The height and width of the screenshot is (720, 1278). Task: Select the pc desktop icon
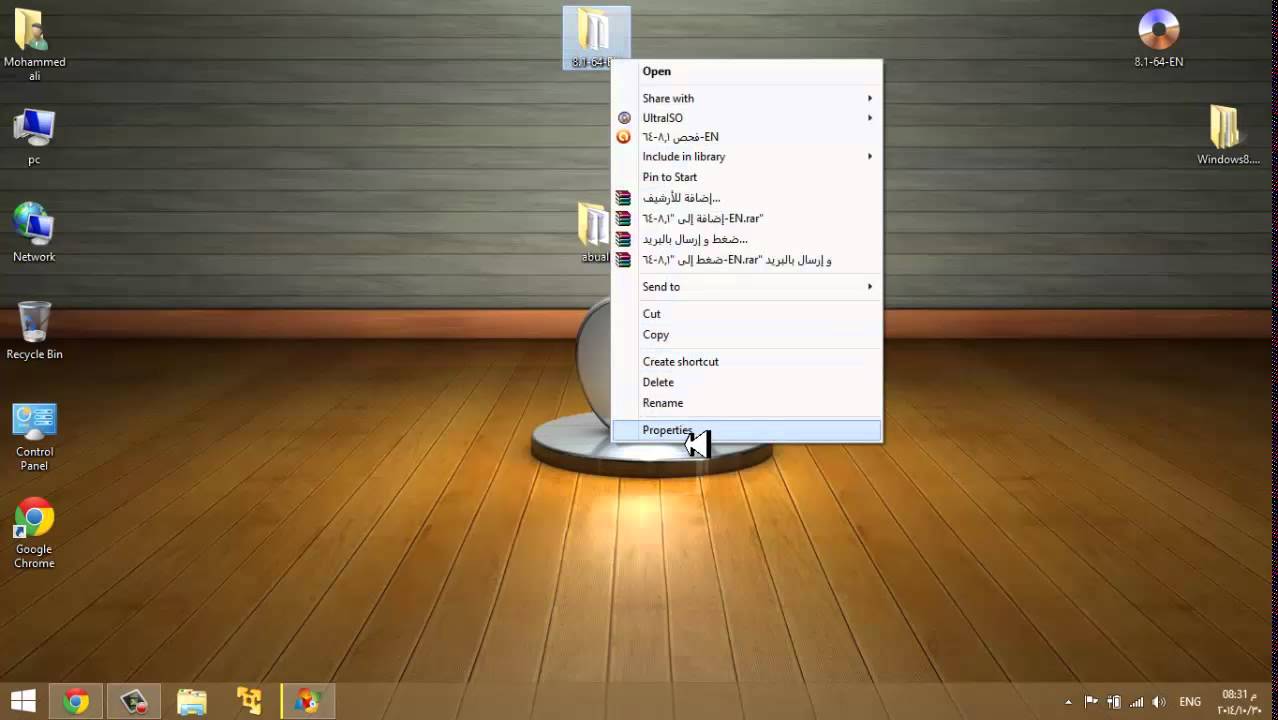pyautogui.click(x=34, y=137)
